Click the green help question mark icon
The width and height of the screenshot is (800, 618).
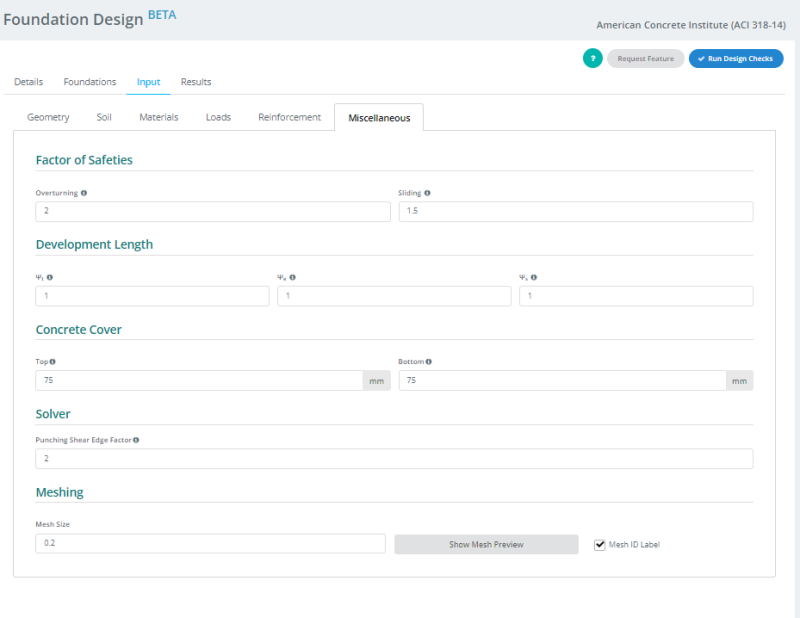[x=592, y=59]
